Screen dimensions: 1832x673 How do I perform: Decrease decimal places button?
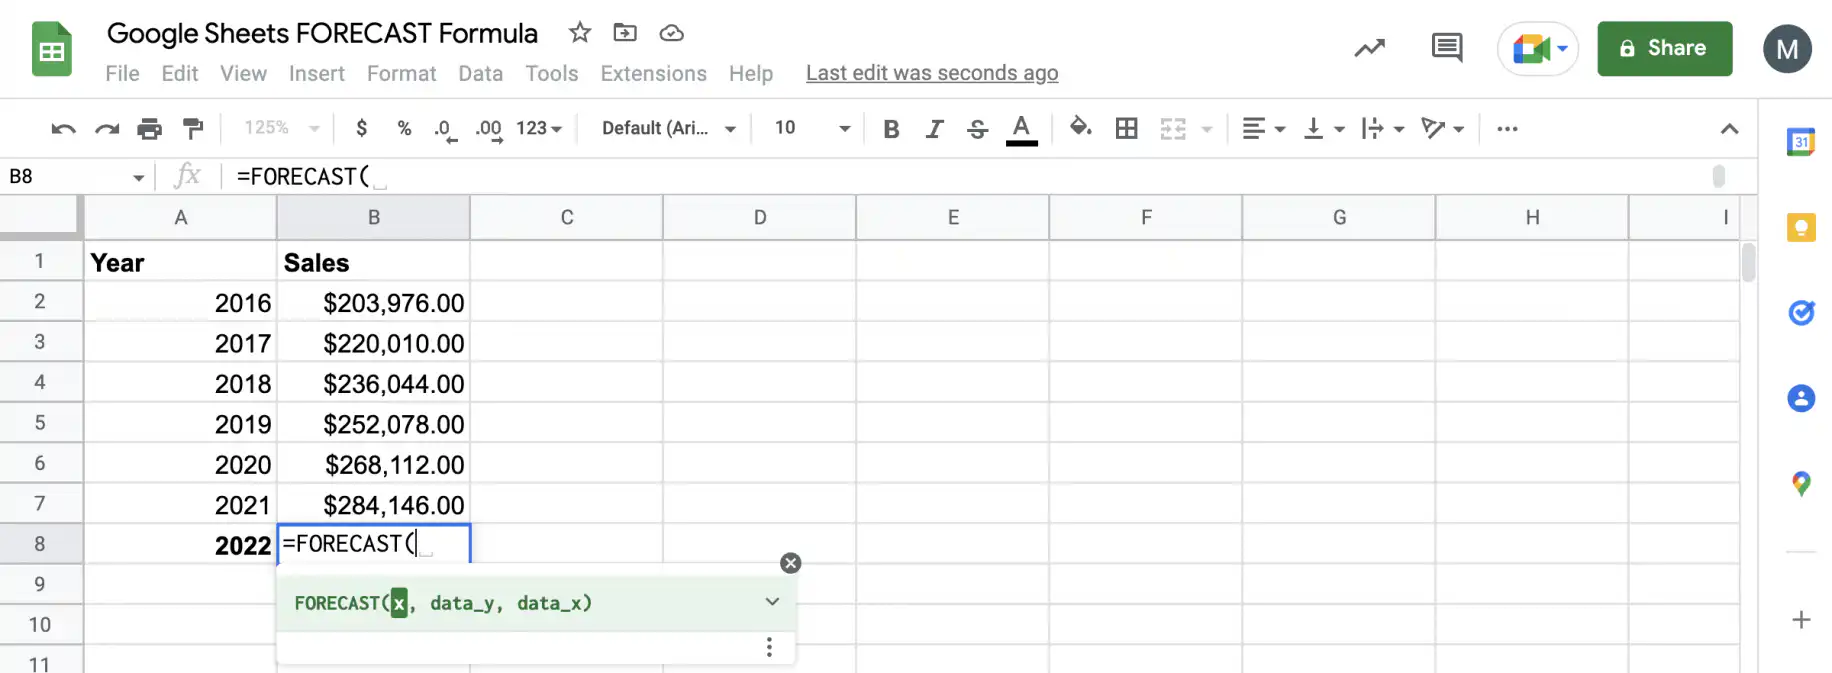tap(445, 129)
